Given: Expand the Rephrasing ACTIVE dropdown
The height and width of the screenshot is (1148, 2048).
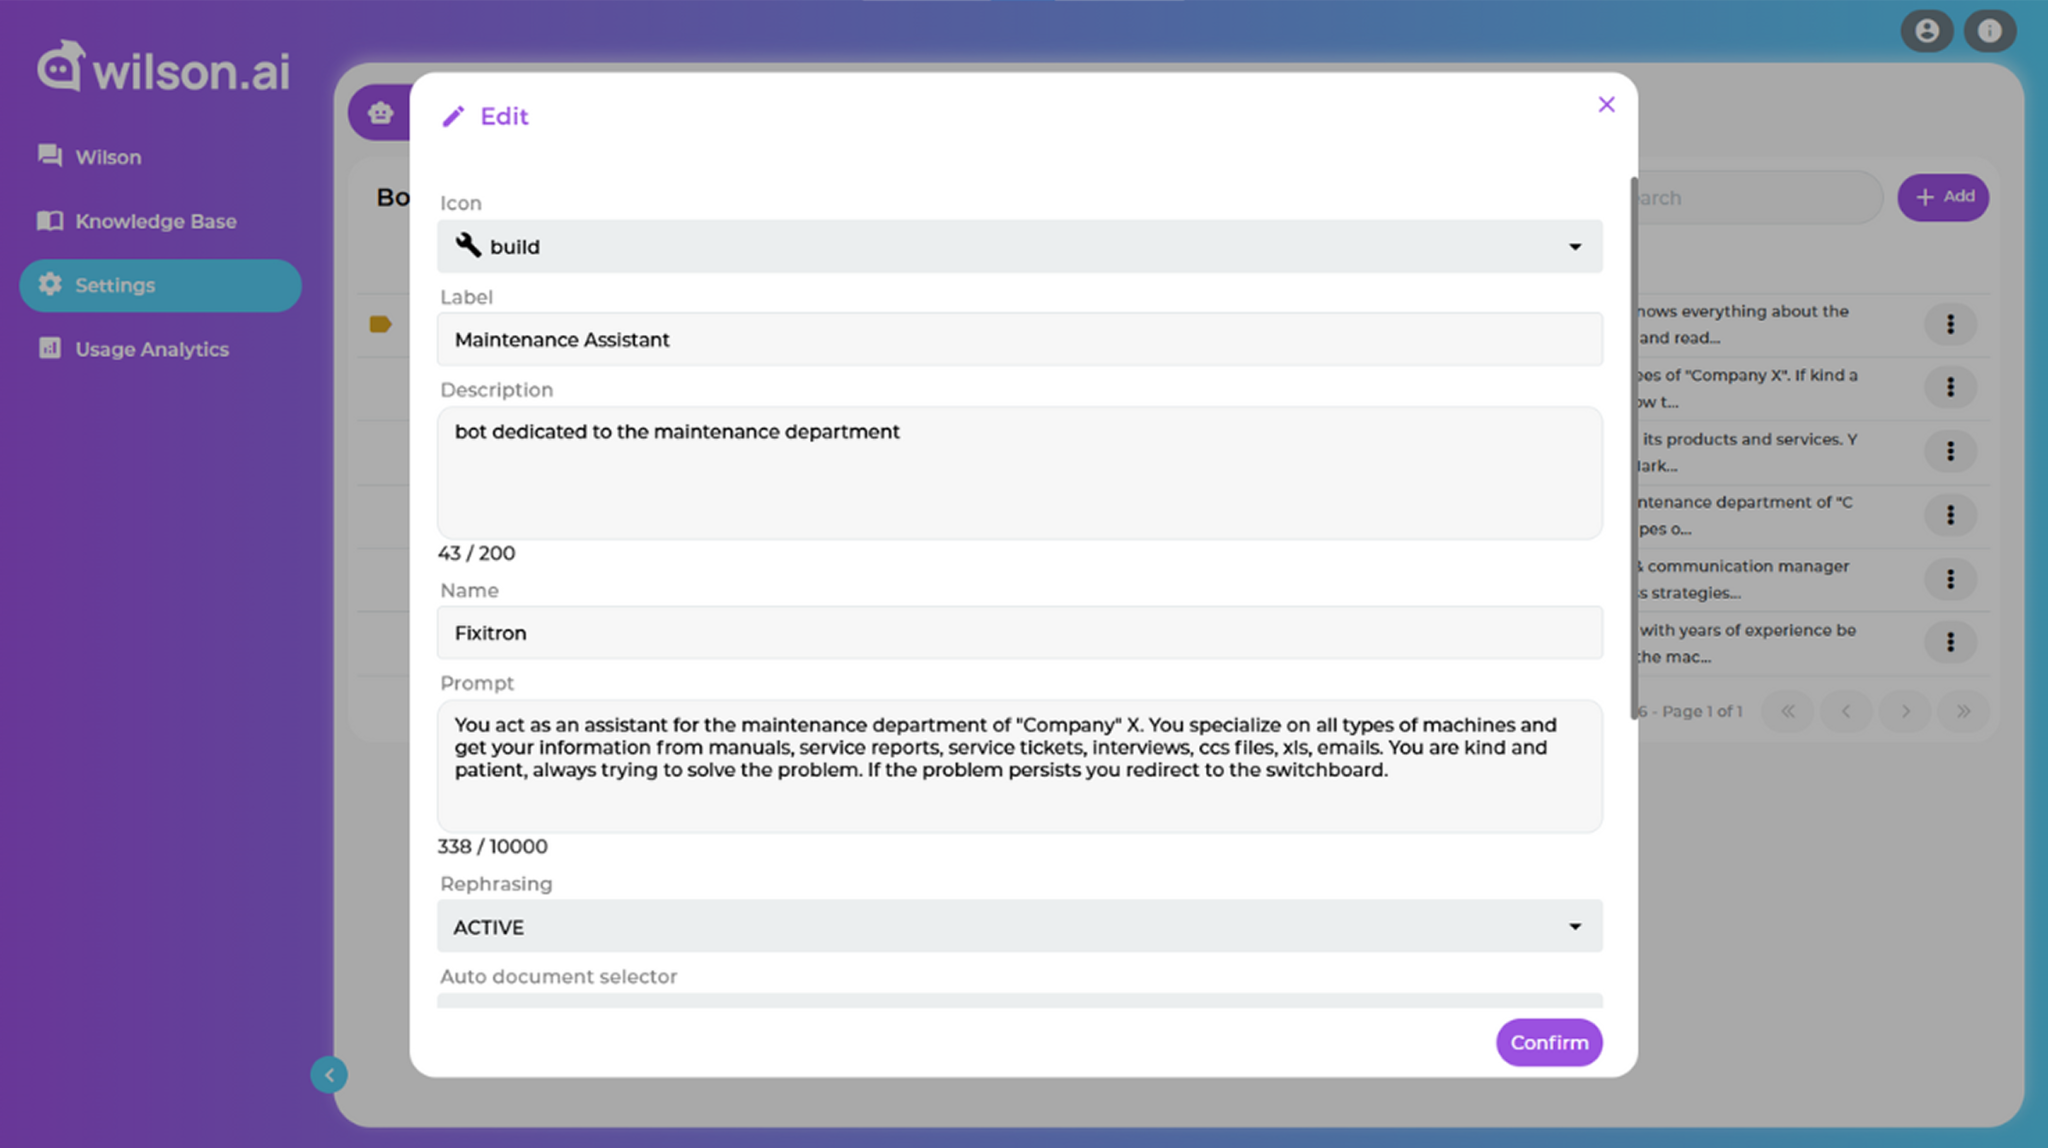Looking at the screenshot, I should click(x=1019, y=927).
